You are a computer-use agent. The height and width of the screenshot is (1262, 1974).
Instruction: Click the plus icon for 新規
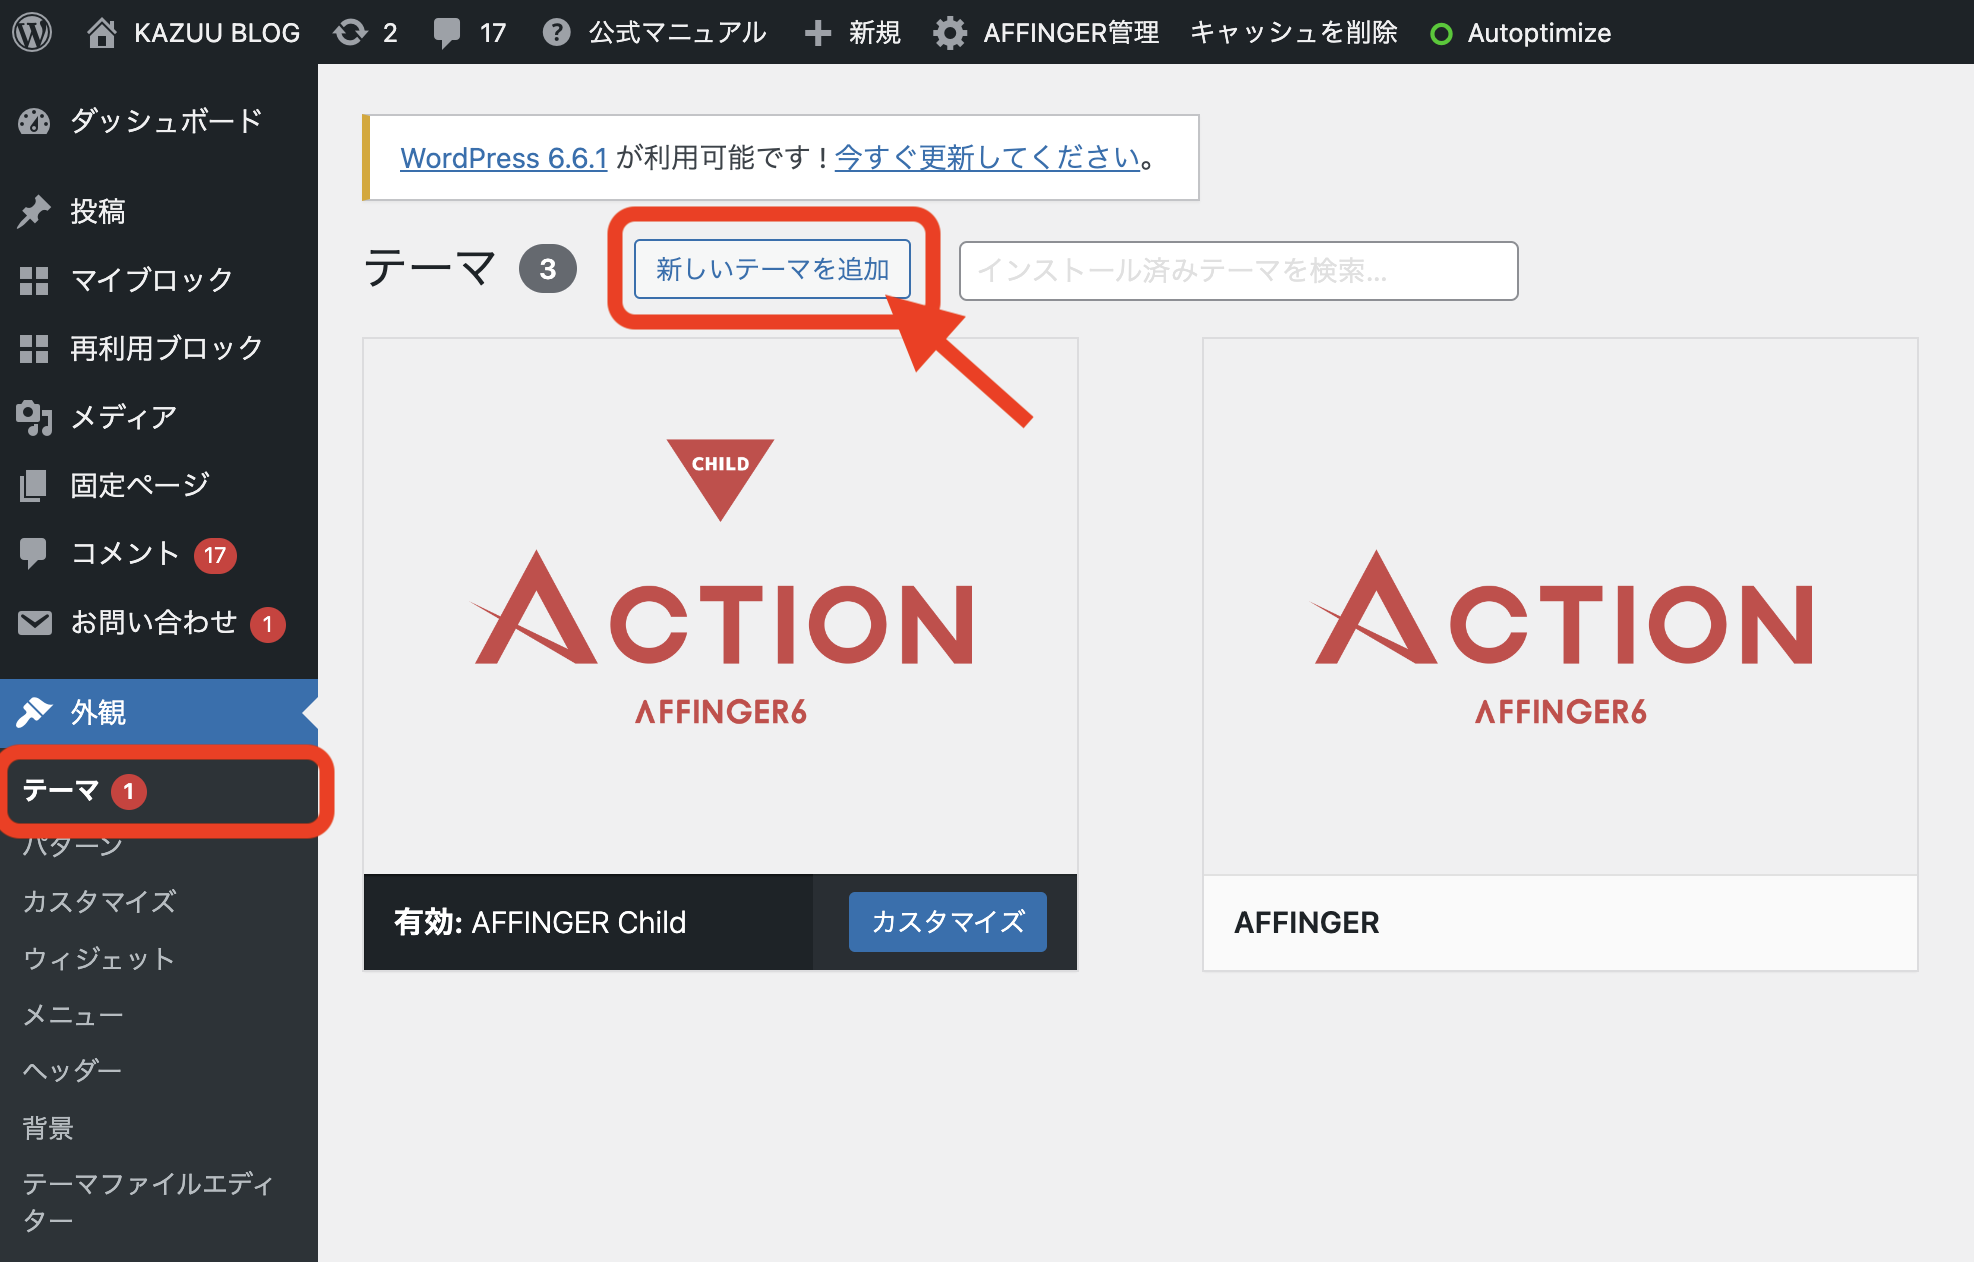click(x=818, y=33)
